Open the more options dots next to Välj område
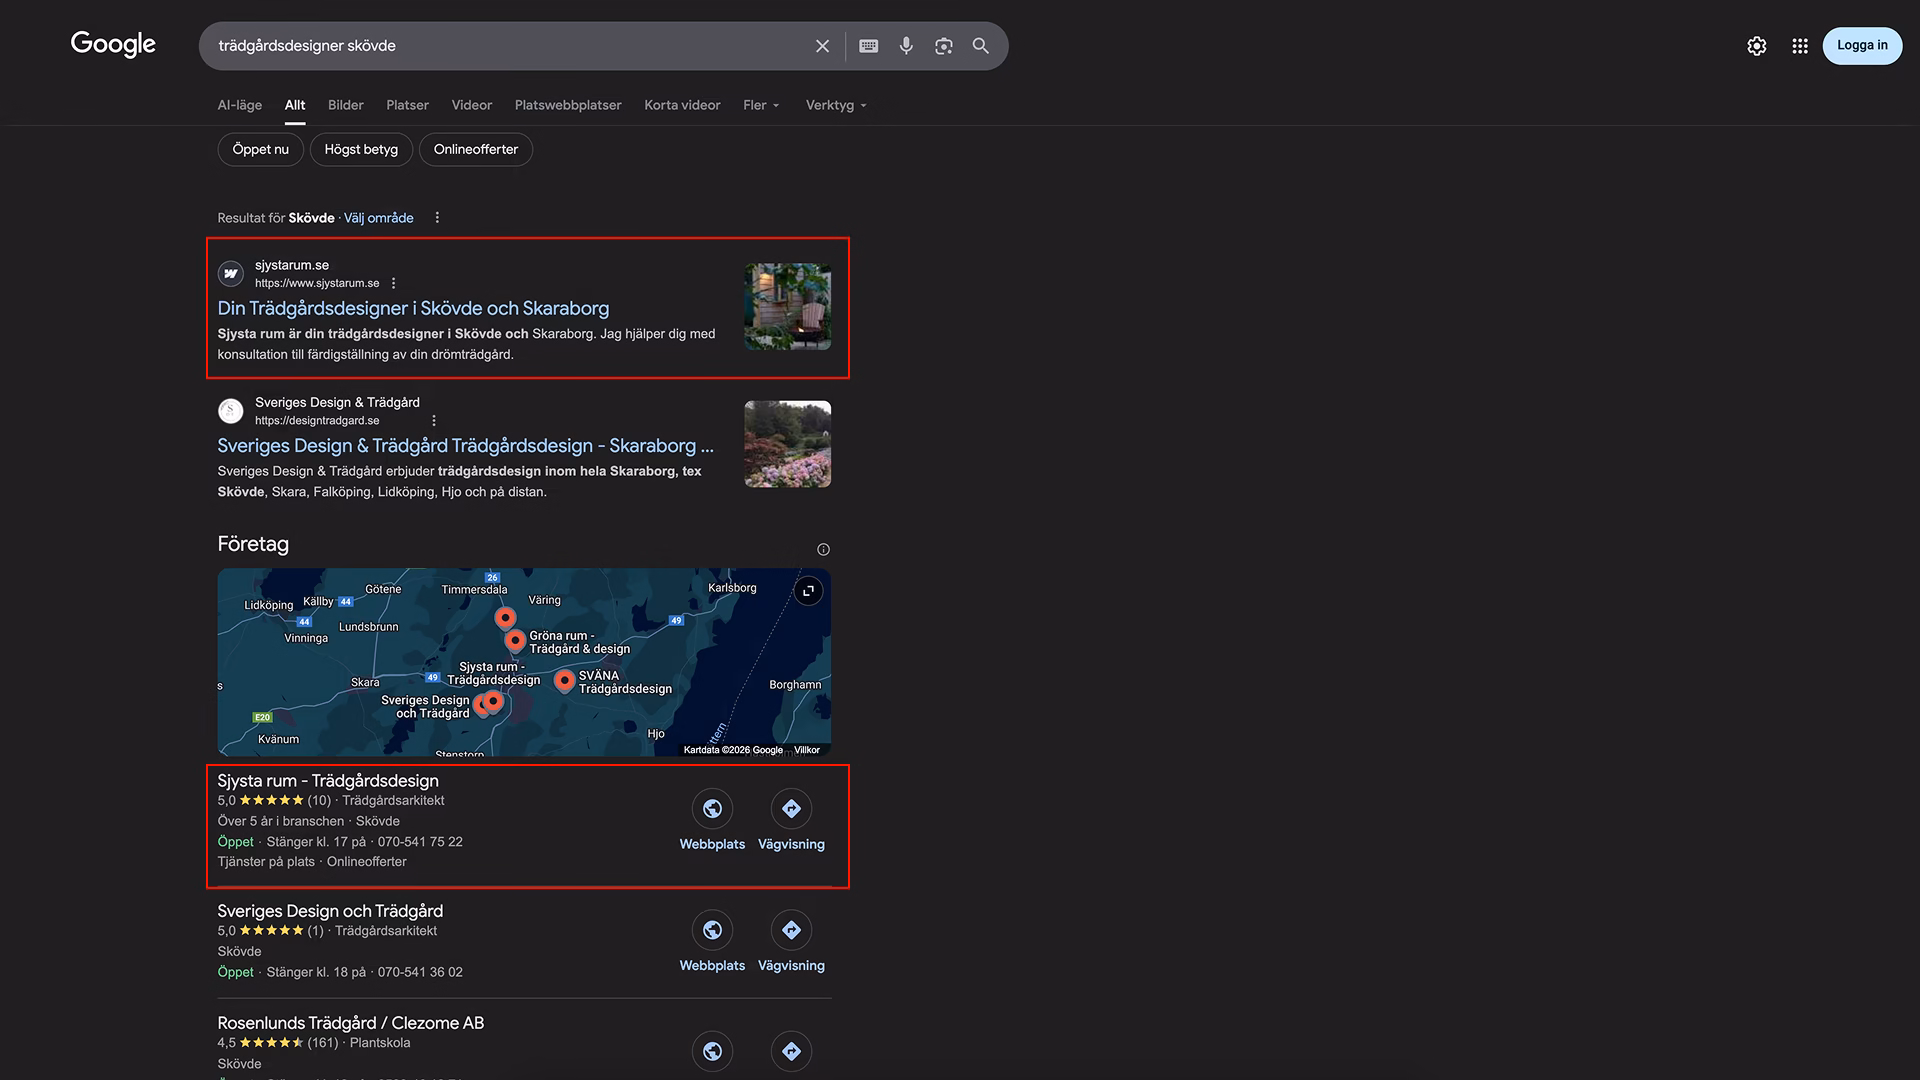The image size is (1920, 1080). coord(437,218)
